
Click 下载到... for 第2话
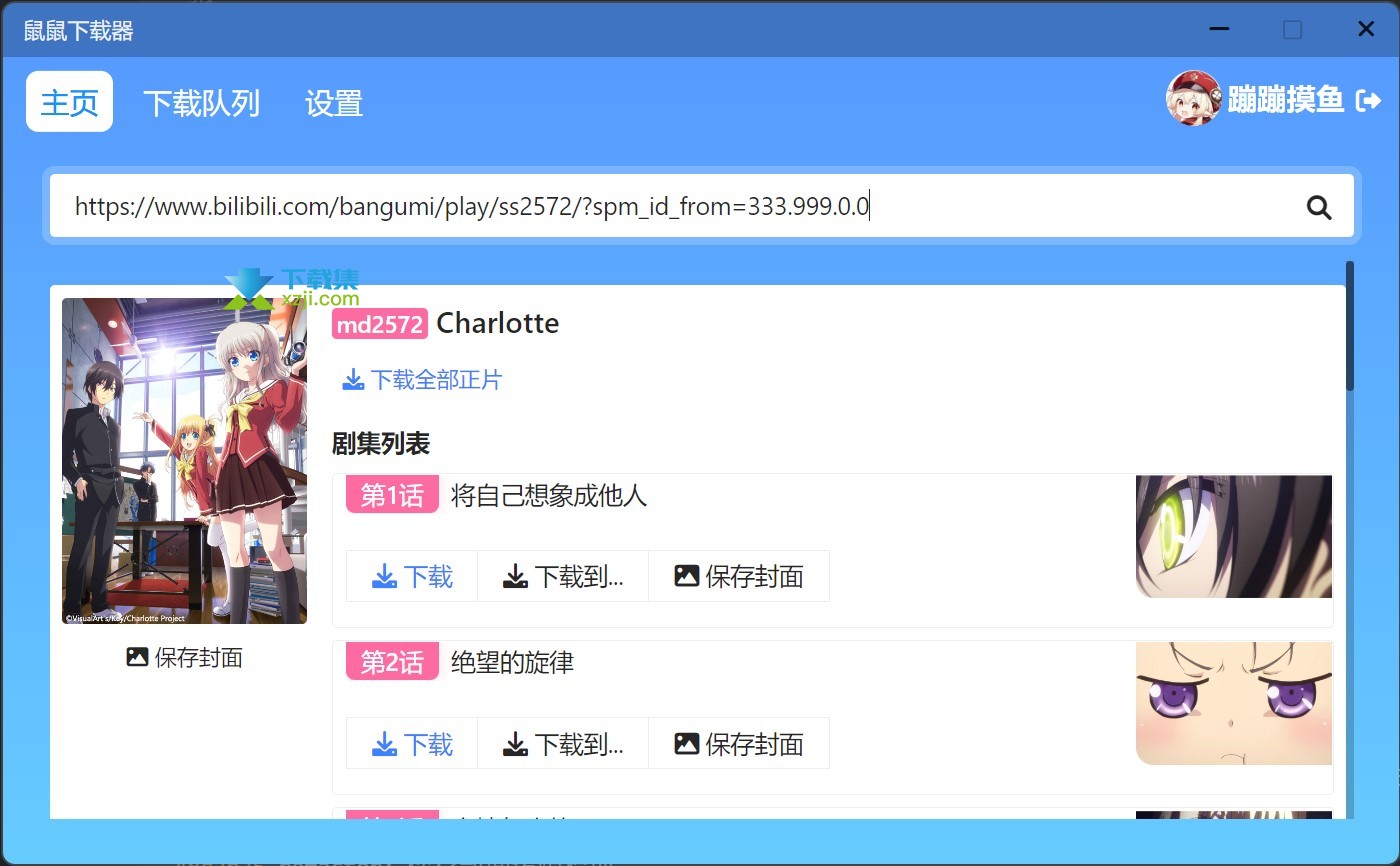[x=563, y=743]
